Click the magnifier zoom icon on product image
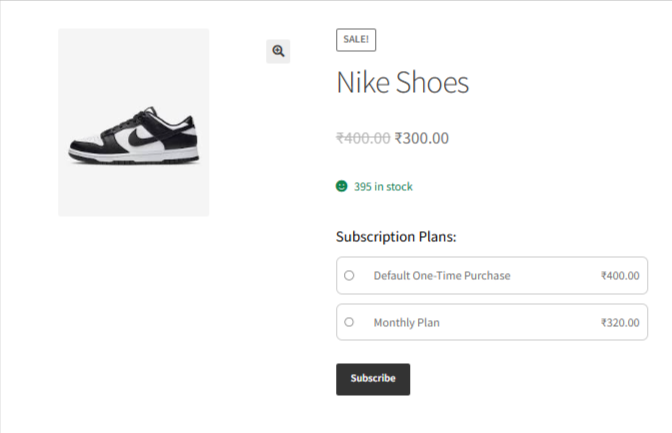Image resolution: width=672 pixels, height=433 pixels. coord(278,51)
